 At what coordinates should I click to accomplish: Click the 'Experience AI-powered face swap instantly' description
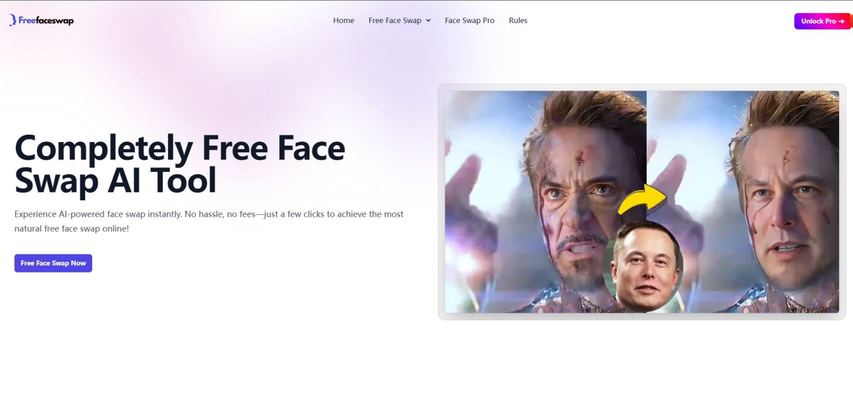(x=209, y=221)
